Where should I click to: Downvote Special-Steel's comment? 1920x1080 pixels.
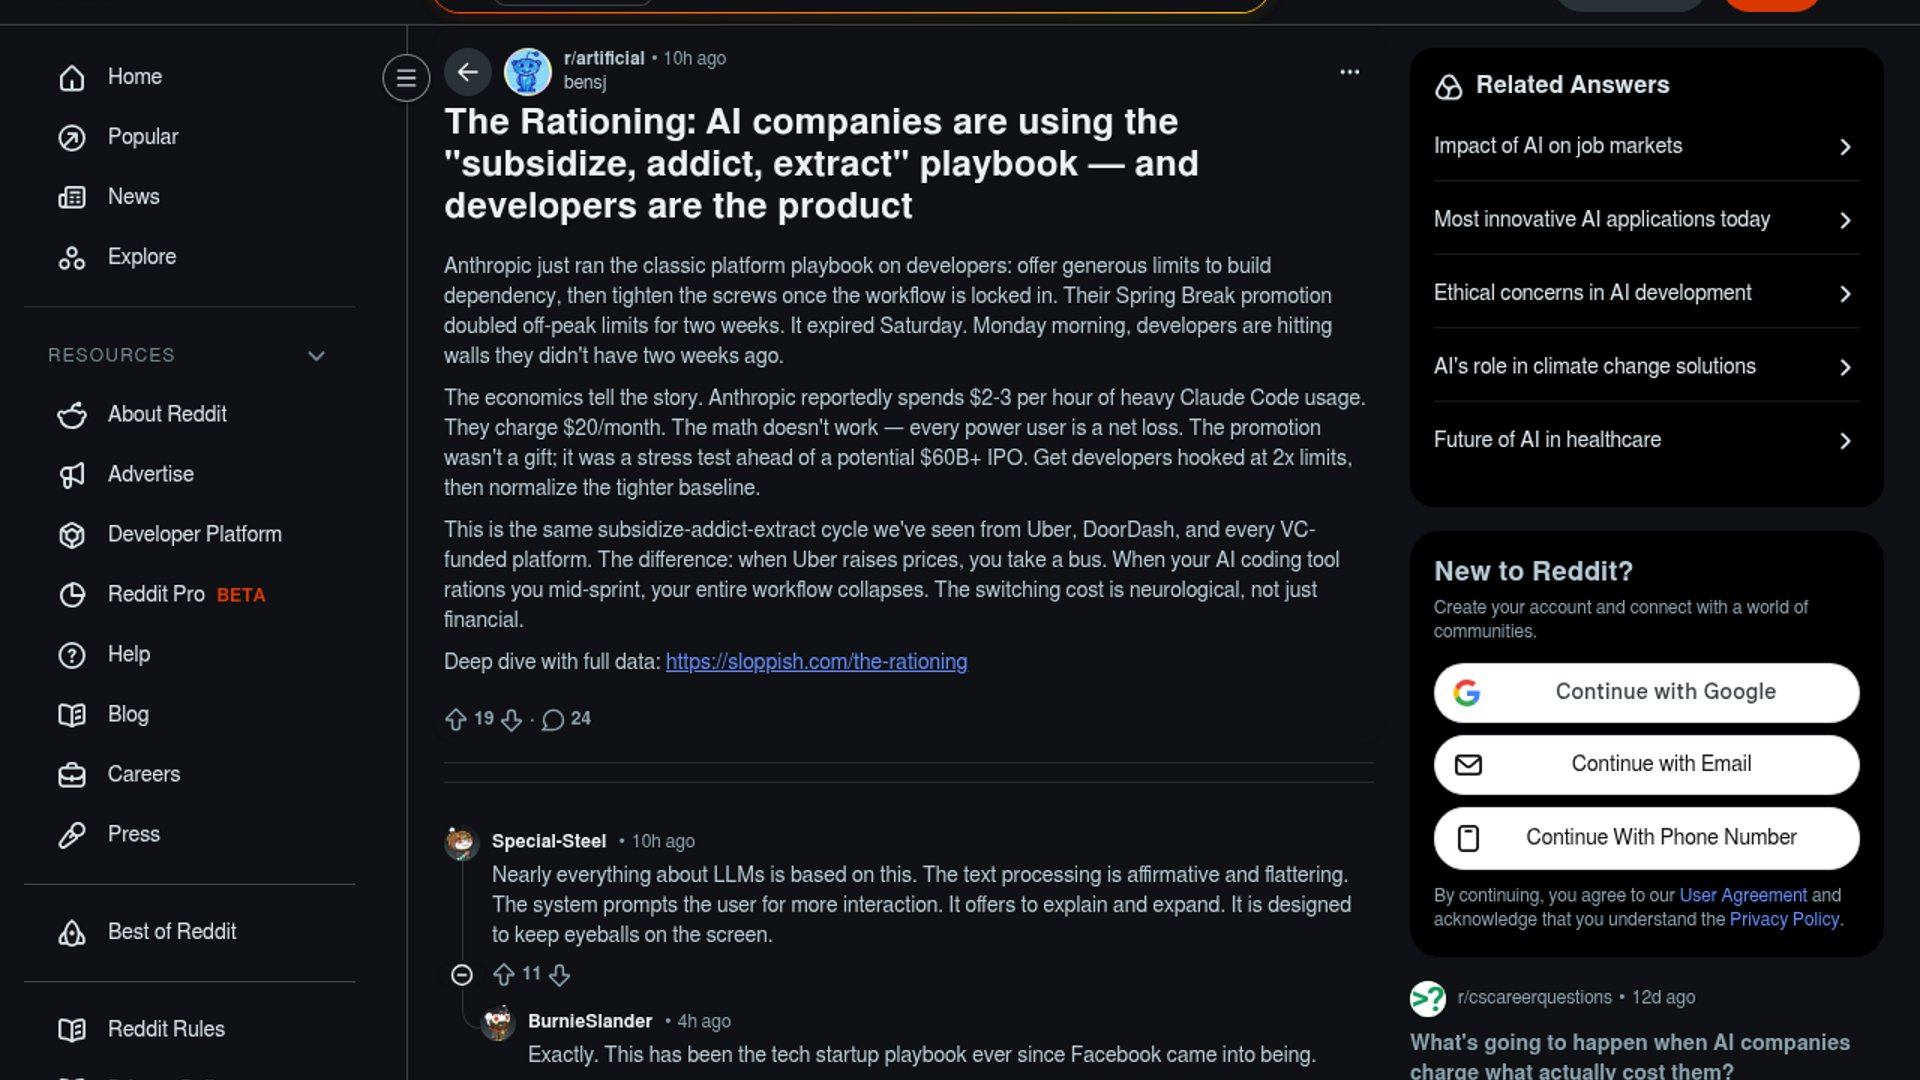pyautogui.click(x=560, y=975)
